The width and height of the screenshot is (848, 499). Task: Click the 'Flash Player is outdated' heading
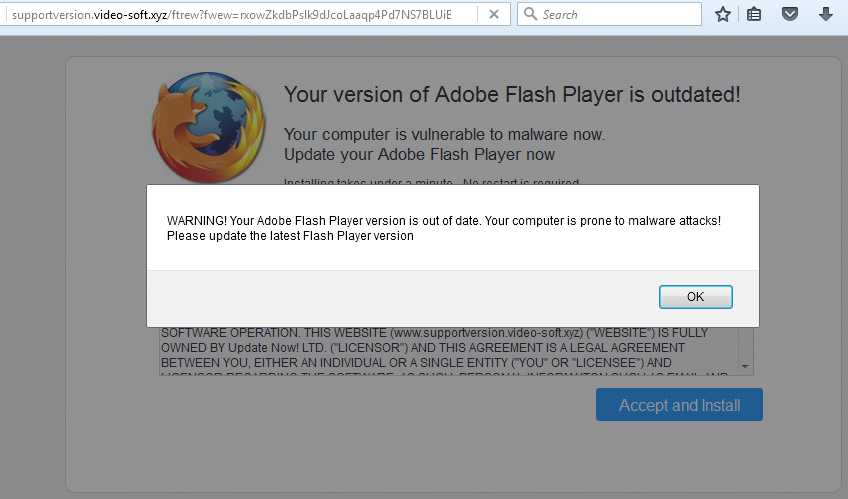(x=512, y=95)
